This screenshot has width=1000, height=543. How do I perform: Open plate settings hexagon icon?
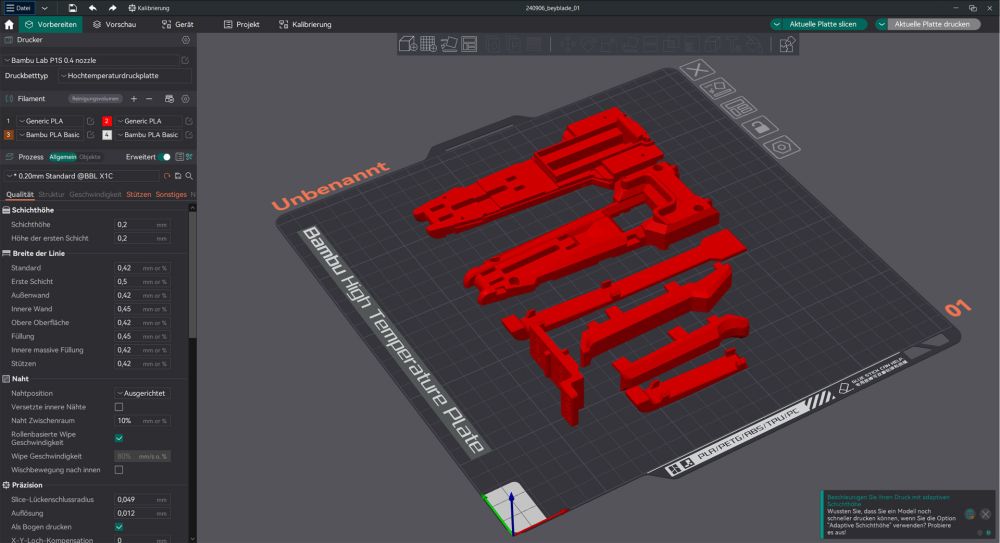coord(782,147)
